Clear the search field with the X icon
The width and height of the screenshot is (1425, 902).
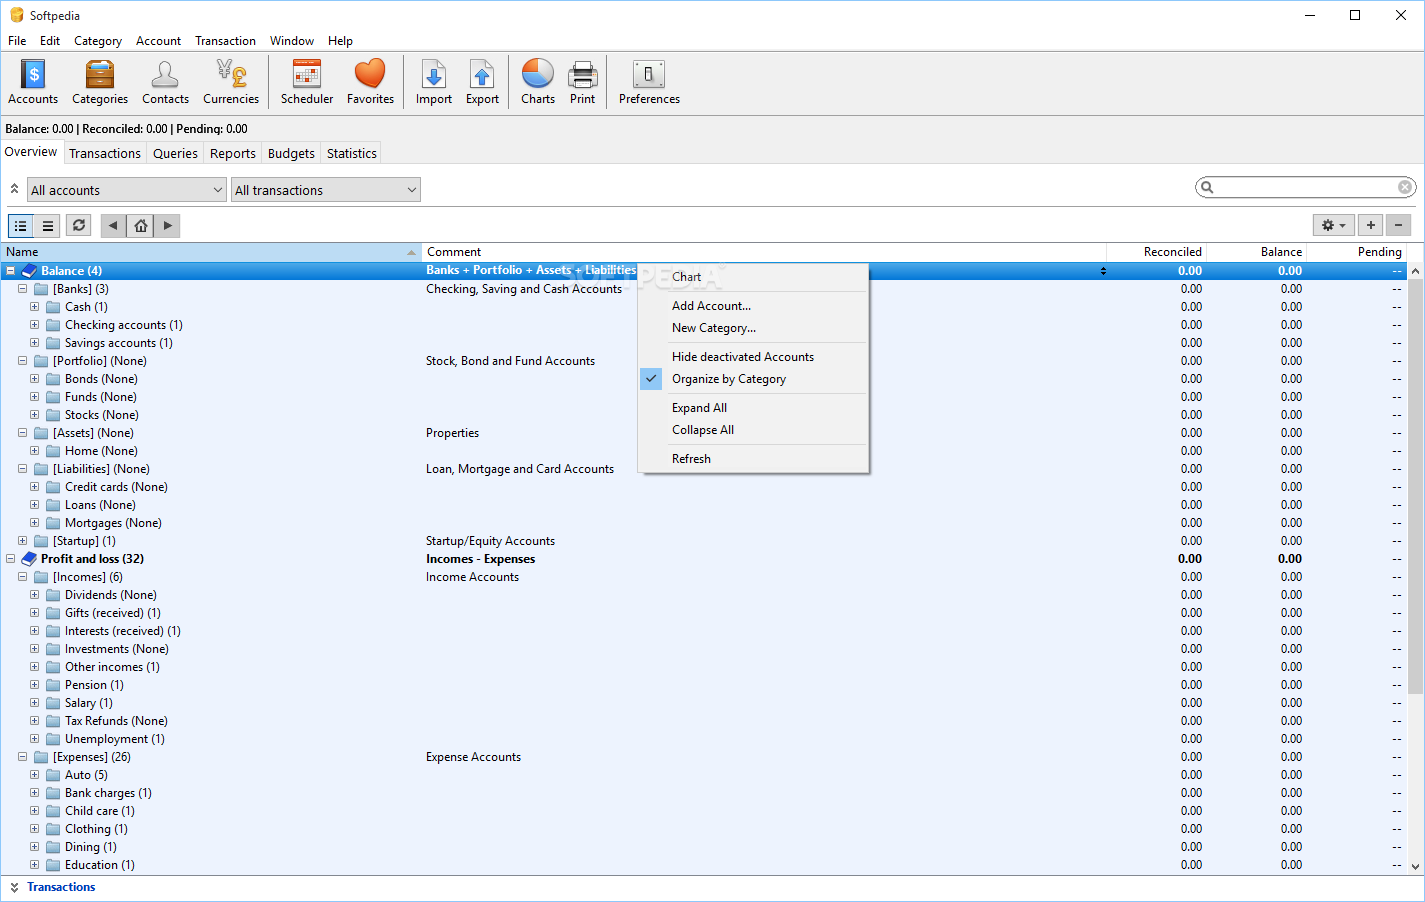tap(1405, 187)
